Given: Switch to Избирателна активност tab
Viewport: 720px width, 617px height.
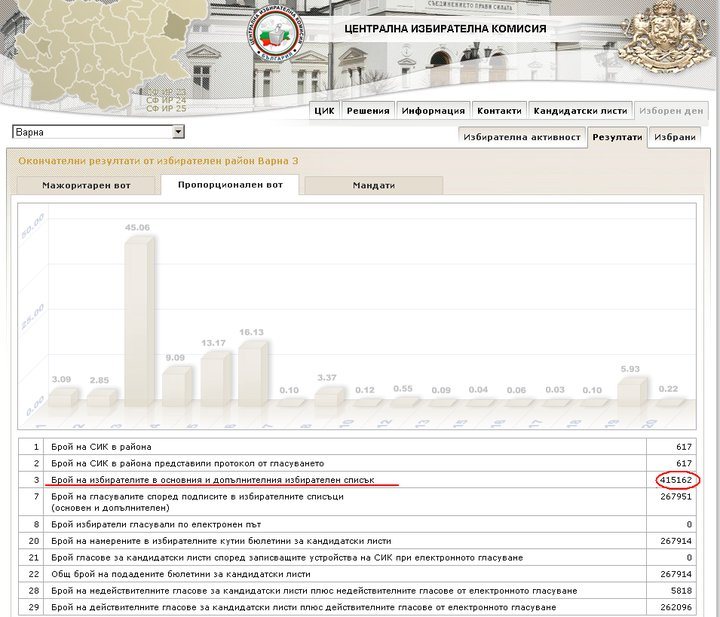Looking at the screenshot, I should 522,137.
